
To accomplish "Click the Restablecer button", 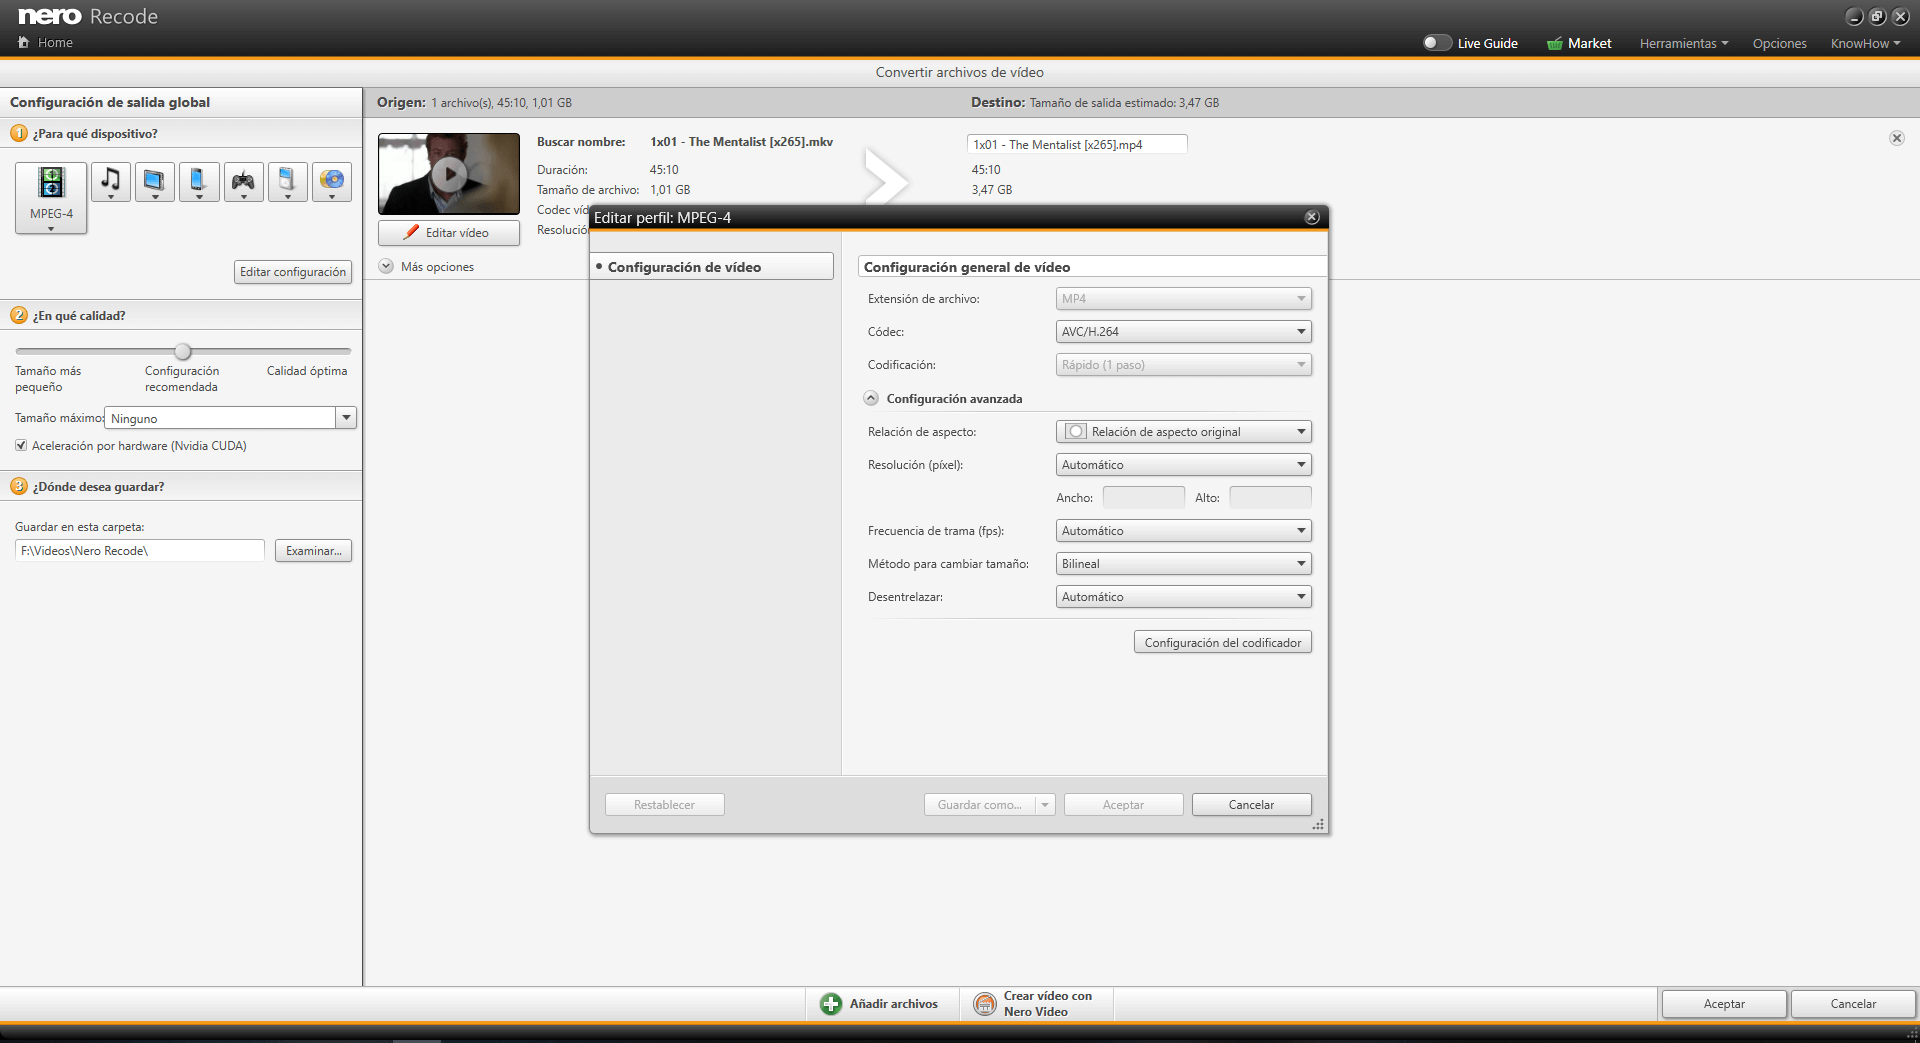I will (x=665, y=805).
